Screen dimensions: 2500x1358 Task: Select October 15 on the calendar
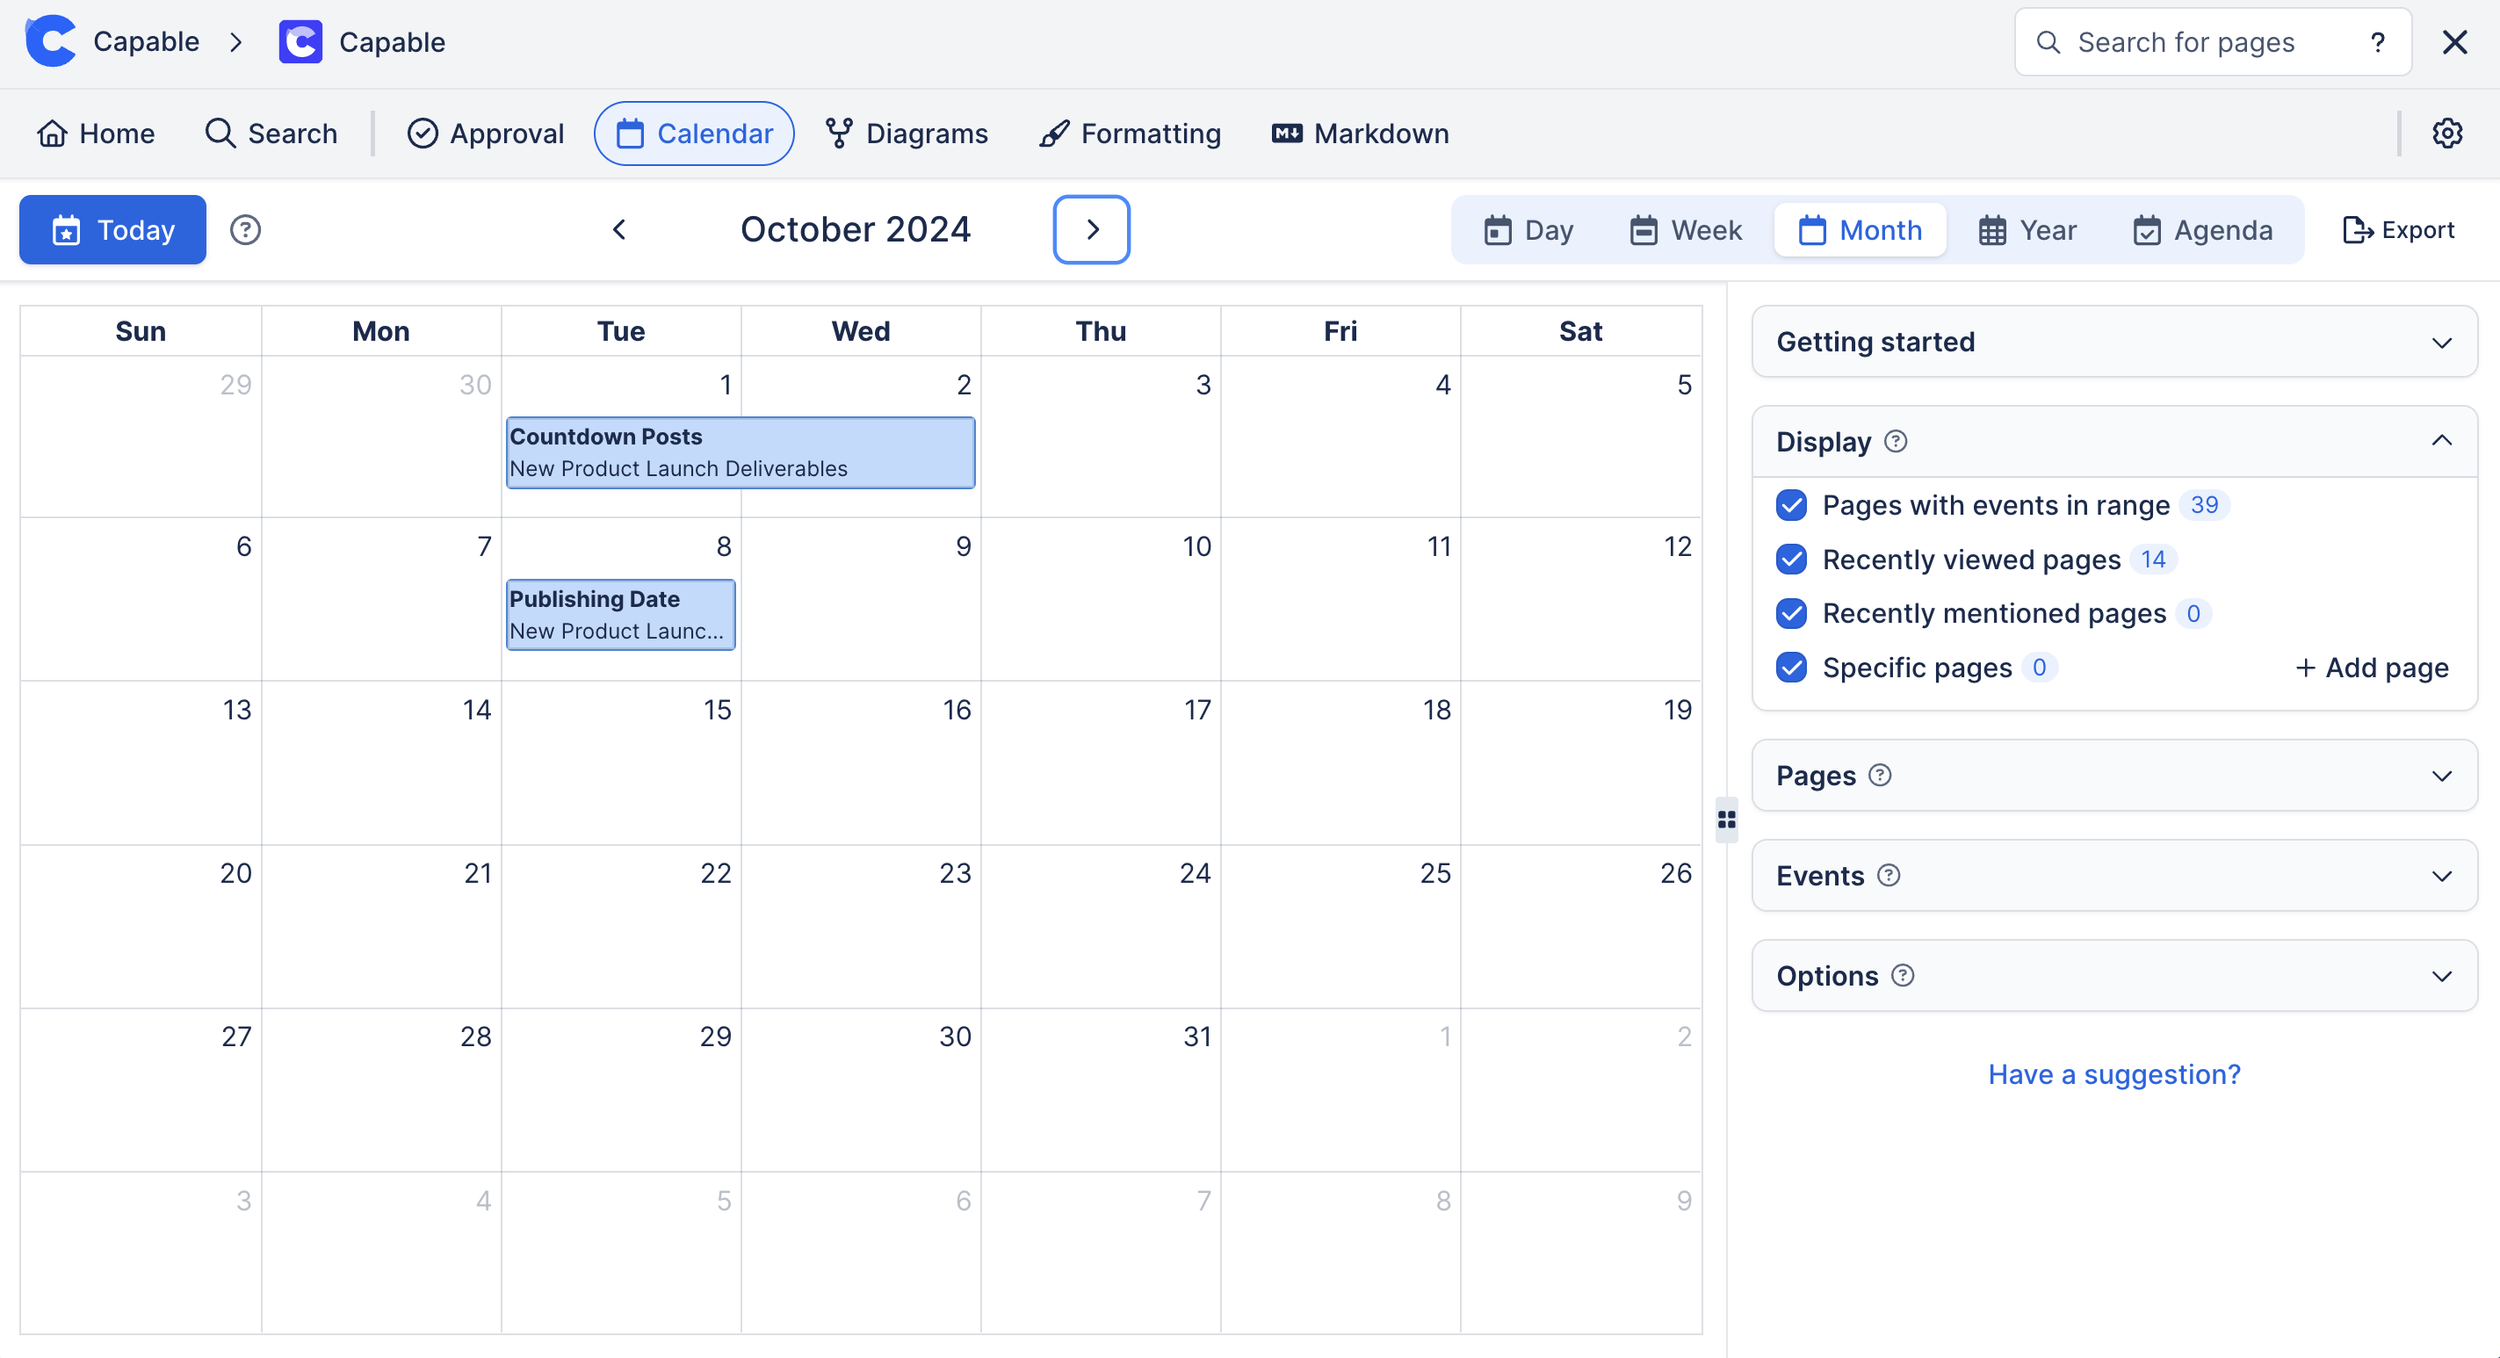tap(621, 763)
